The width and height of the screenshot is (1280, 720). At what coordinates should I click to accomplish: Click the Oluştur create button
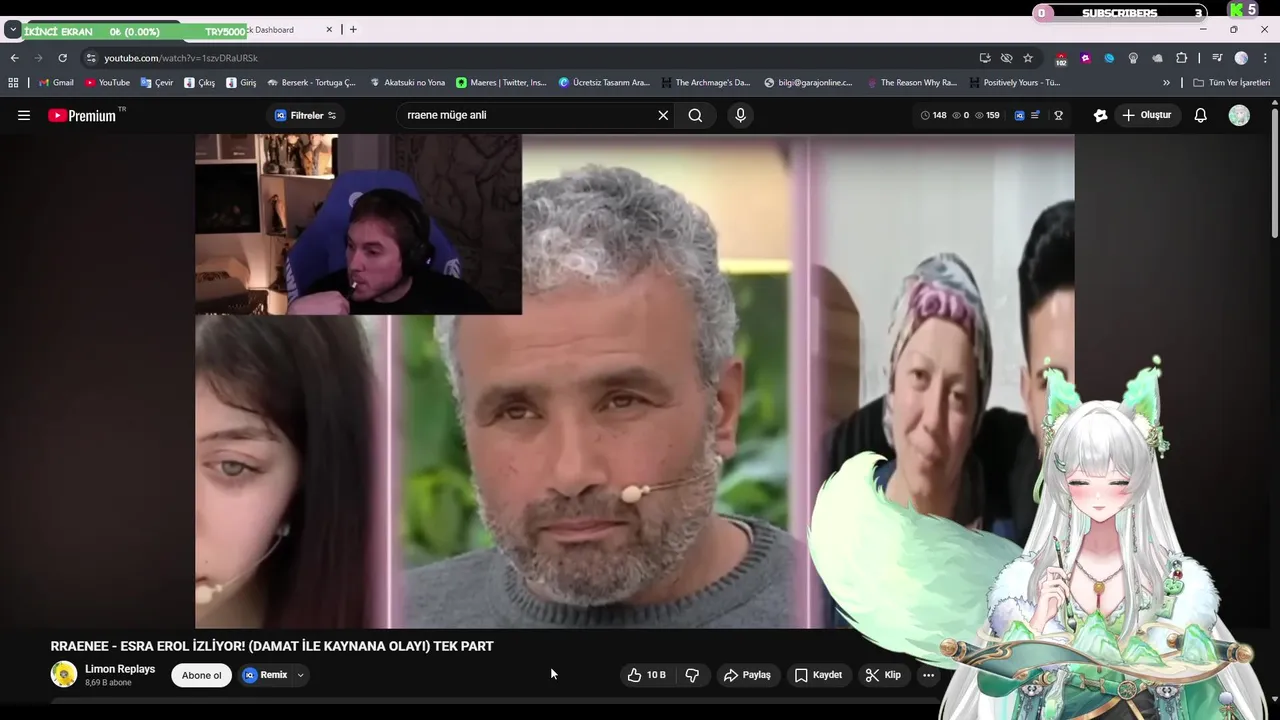coord(1146,115)
